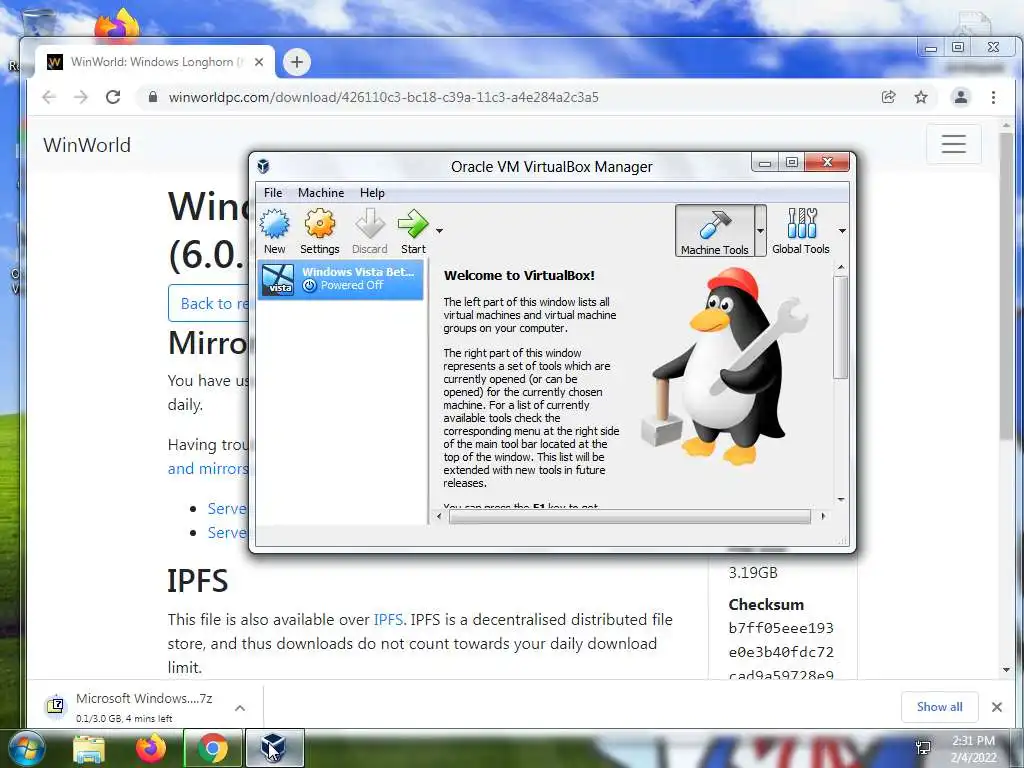The height and width of the screenshot is (768, 1024).
Task: Select the Machine Tools button
Action: (x=714, y=231)
